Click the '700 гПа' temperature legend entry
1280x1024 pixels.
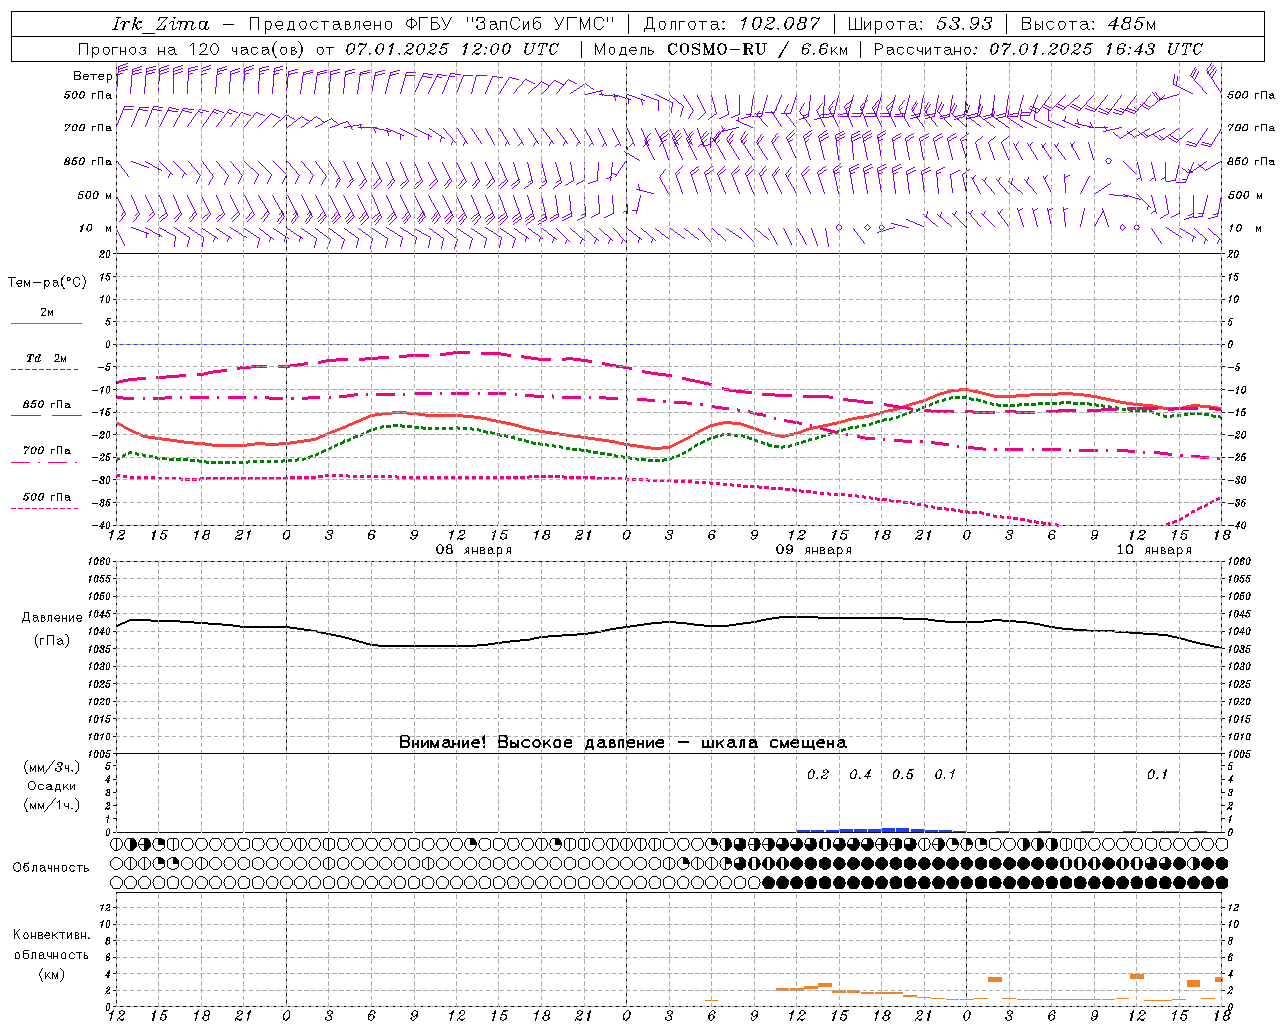(47, 451)
